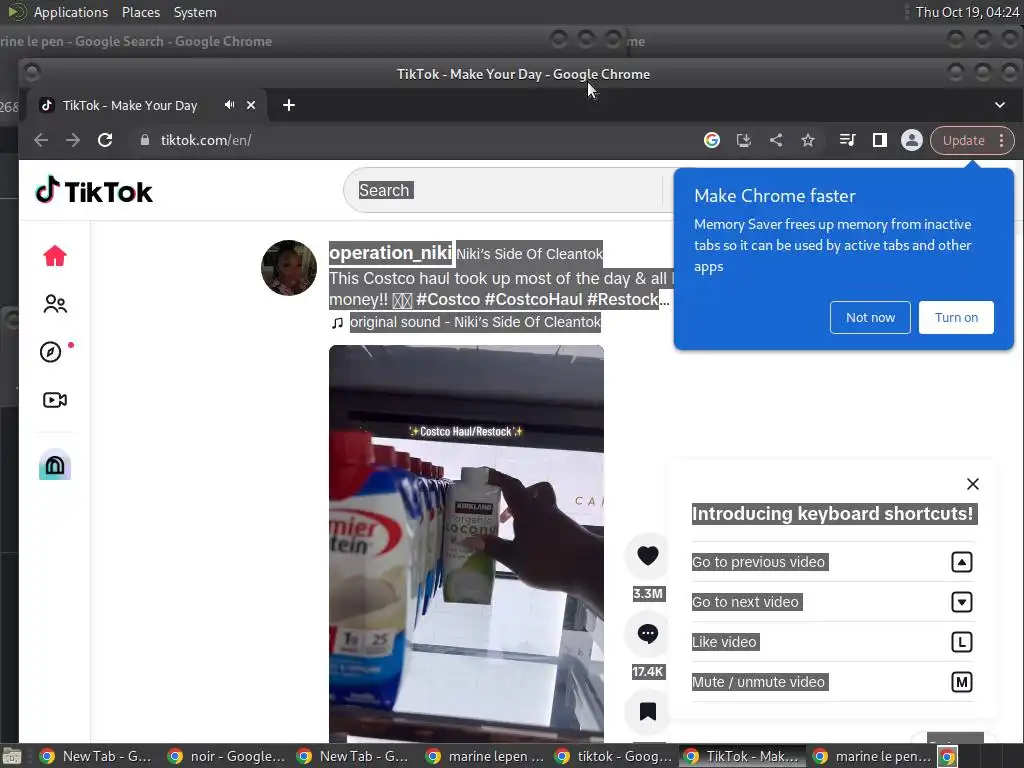Click the 17.4K comments count
The width and height of the screenshot is (1024, 768).
click(x=648, y=671)
